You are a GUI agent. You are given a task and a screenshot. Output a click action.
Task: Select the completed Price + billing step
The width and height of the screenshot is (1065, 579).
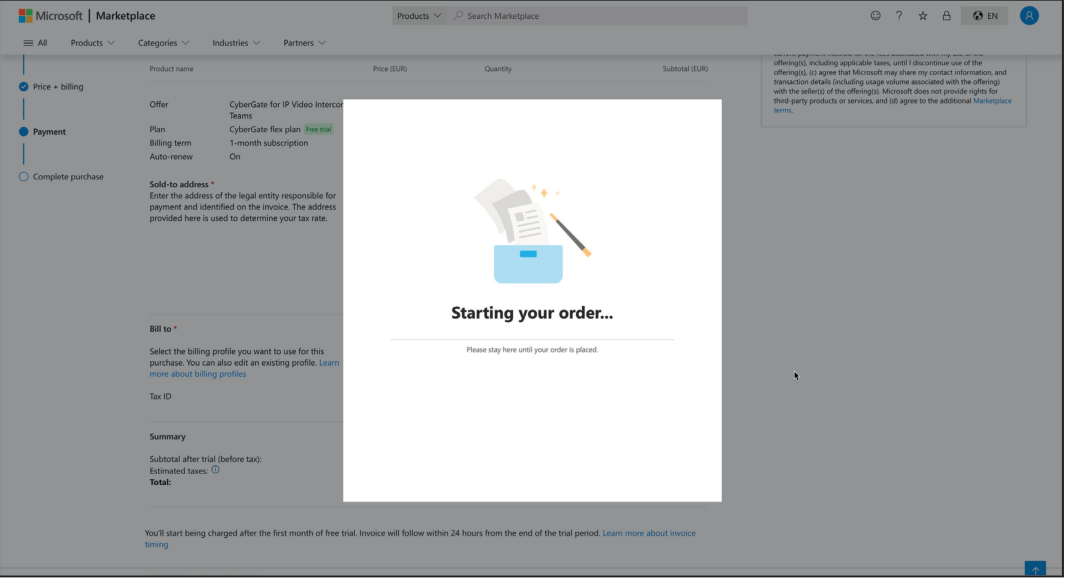[22, 87]
